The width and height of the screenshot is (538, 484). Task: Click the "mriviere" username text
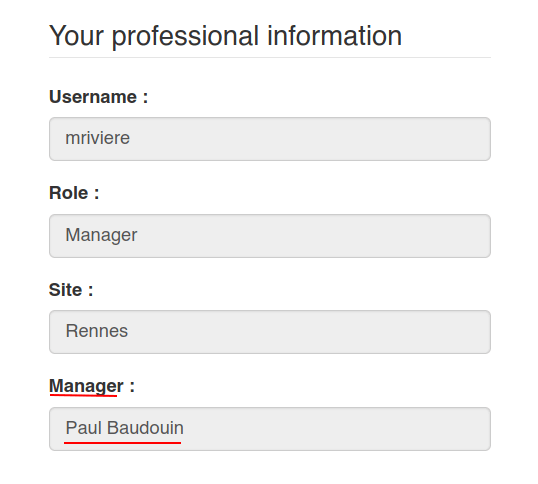pos(97,138)
